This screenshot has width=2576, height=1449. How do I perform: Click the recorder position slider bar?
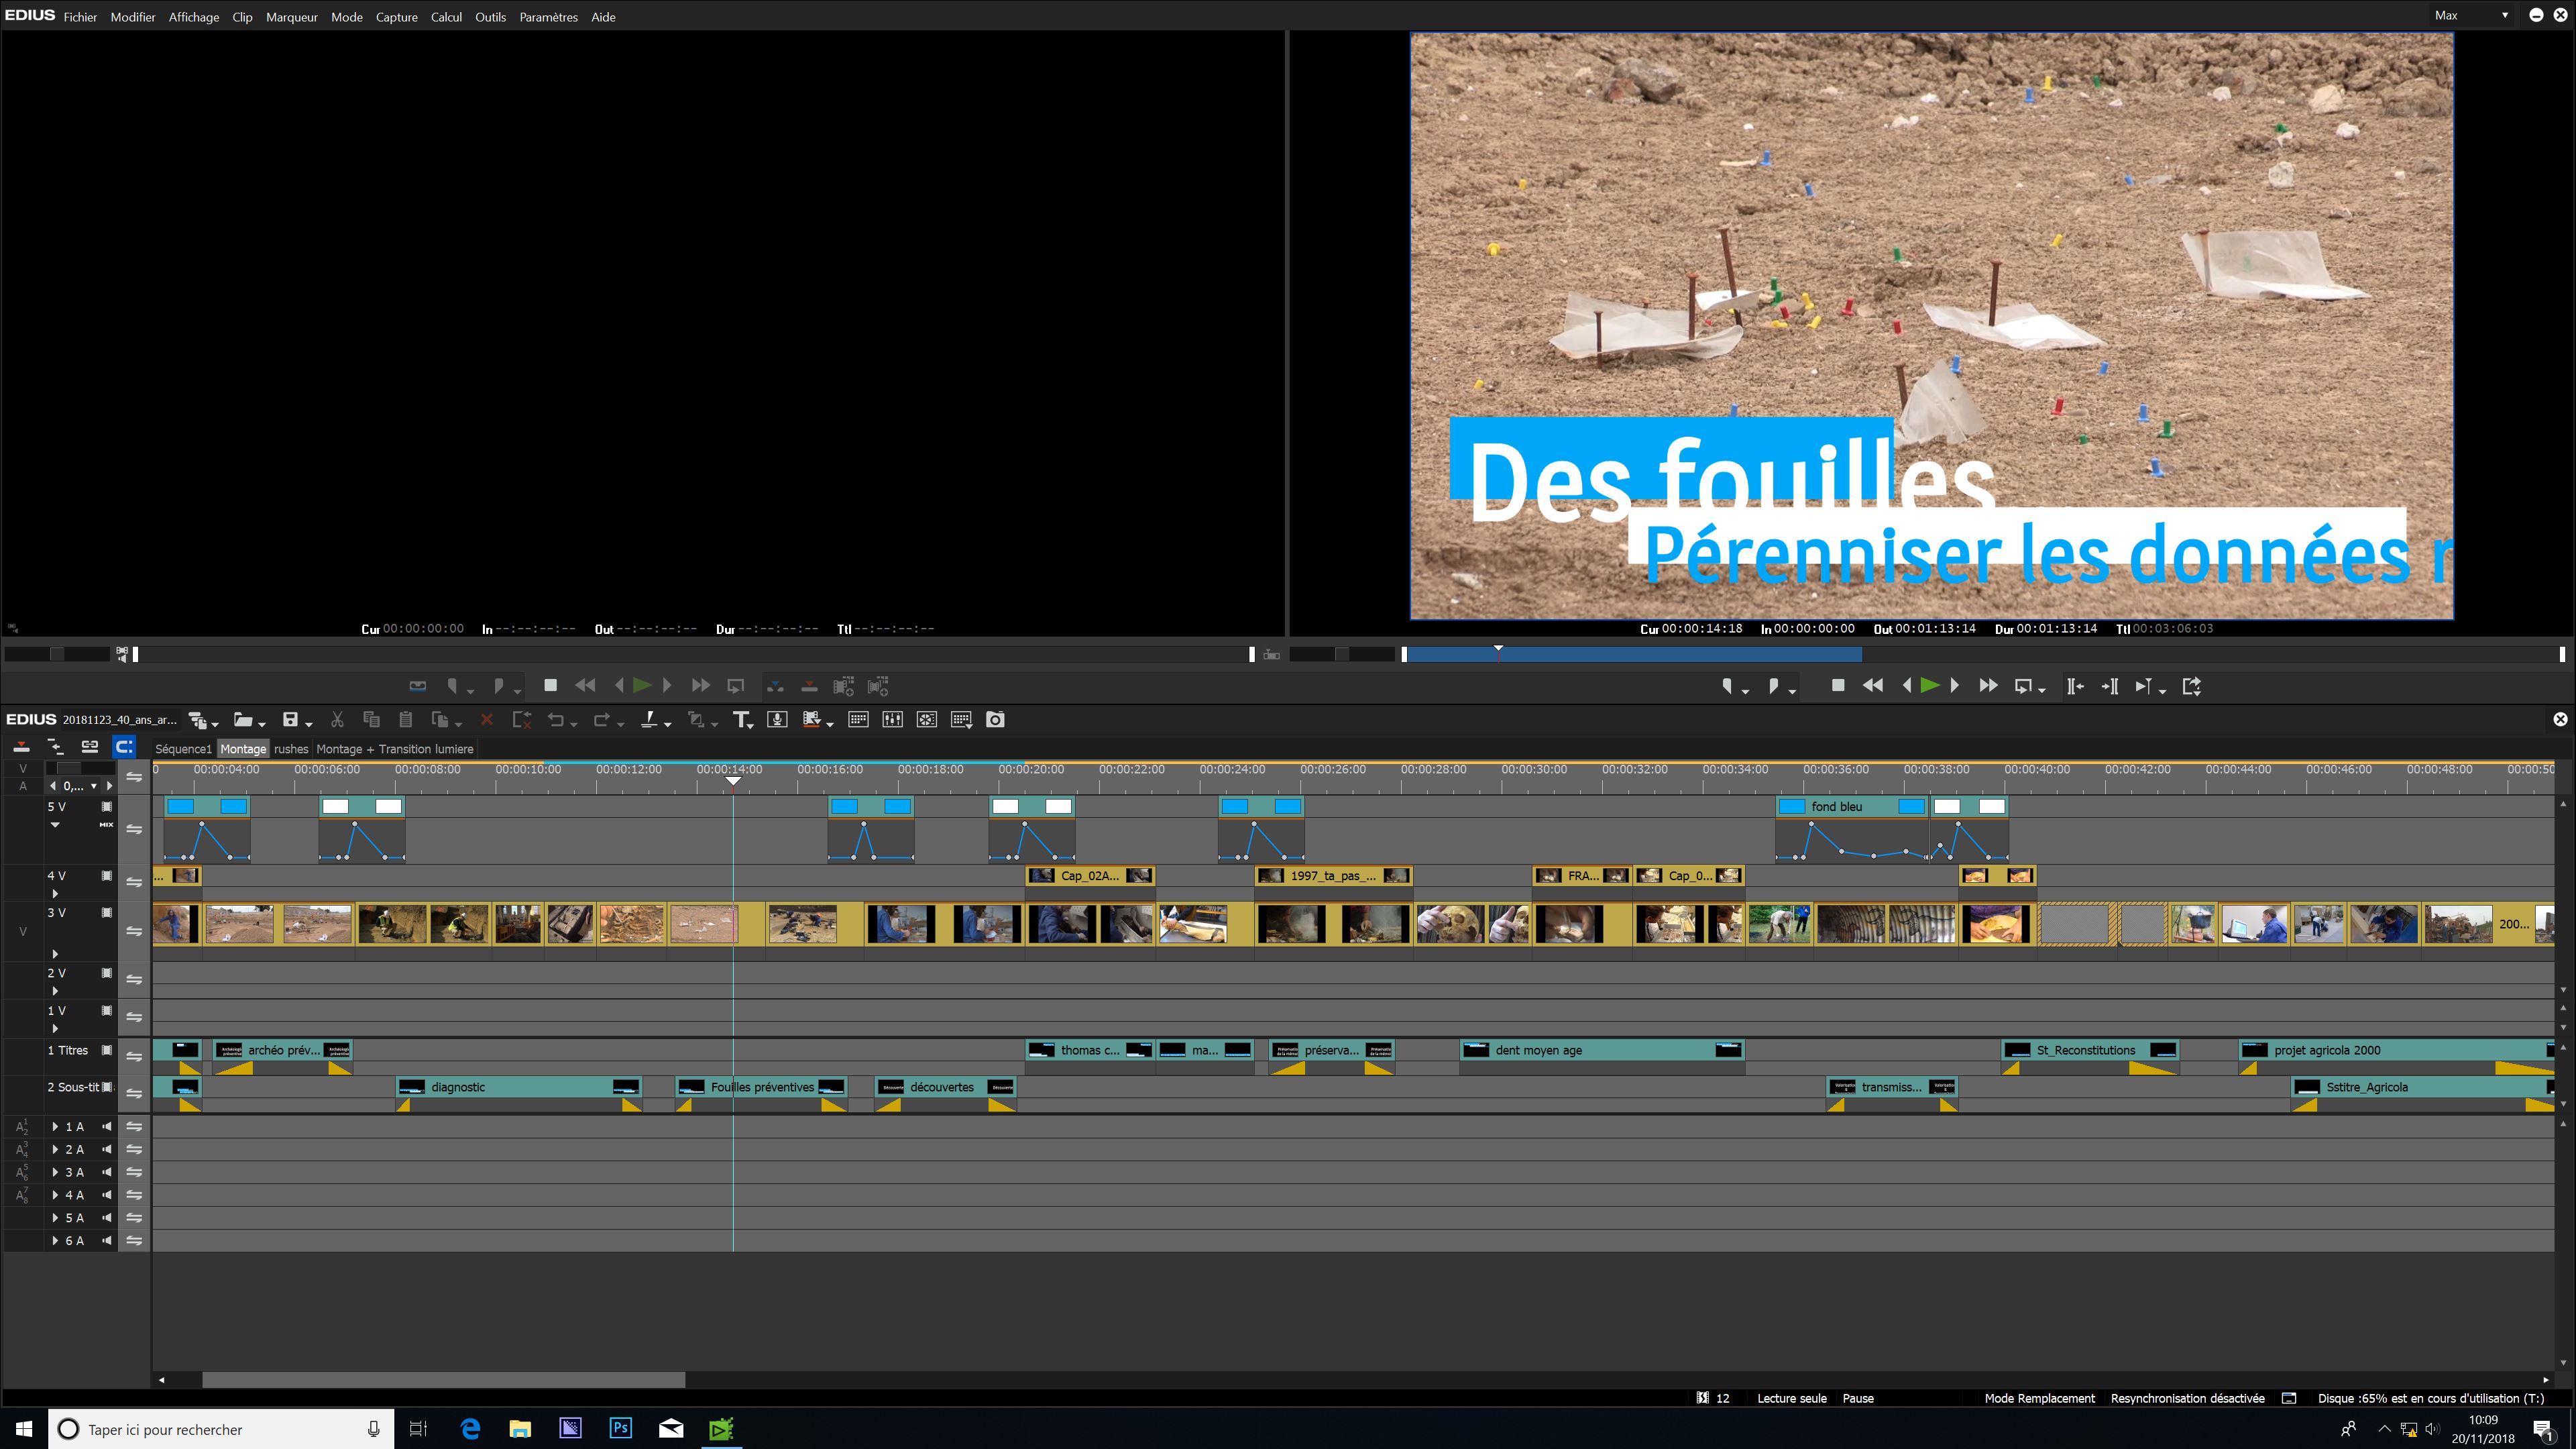click(x=1980, y=654)
